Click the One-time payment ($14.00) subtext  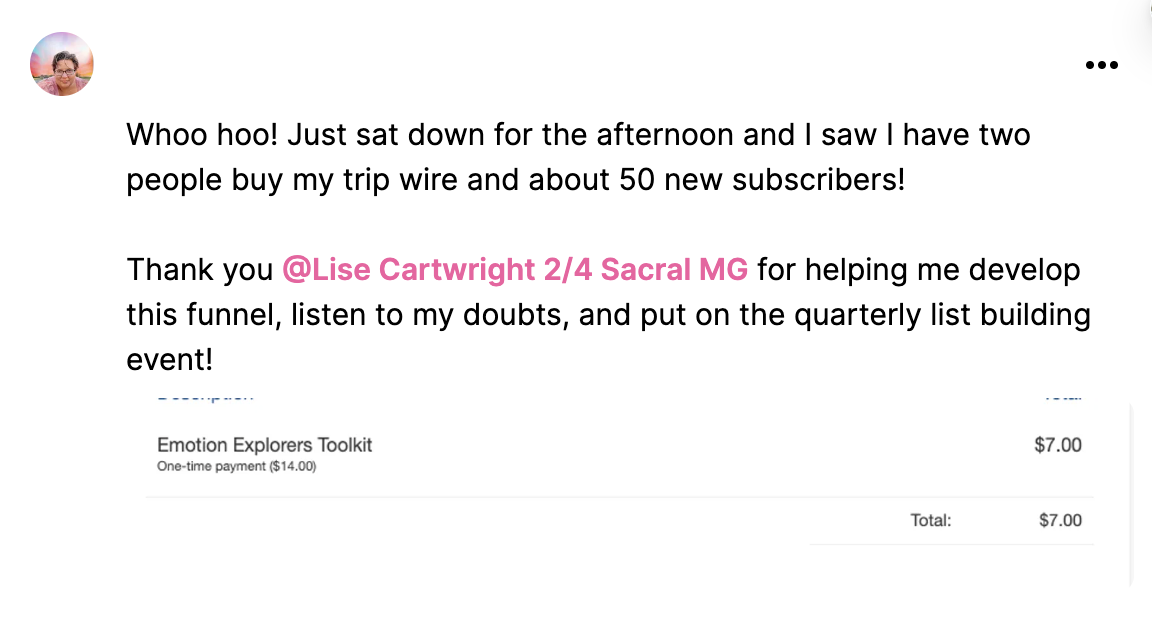coord(237,467)
